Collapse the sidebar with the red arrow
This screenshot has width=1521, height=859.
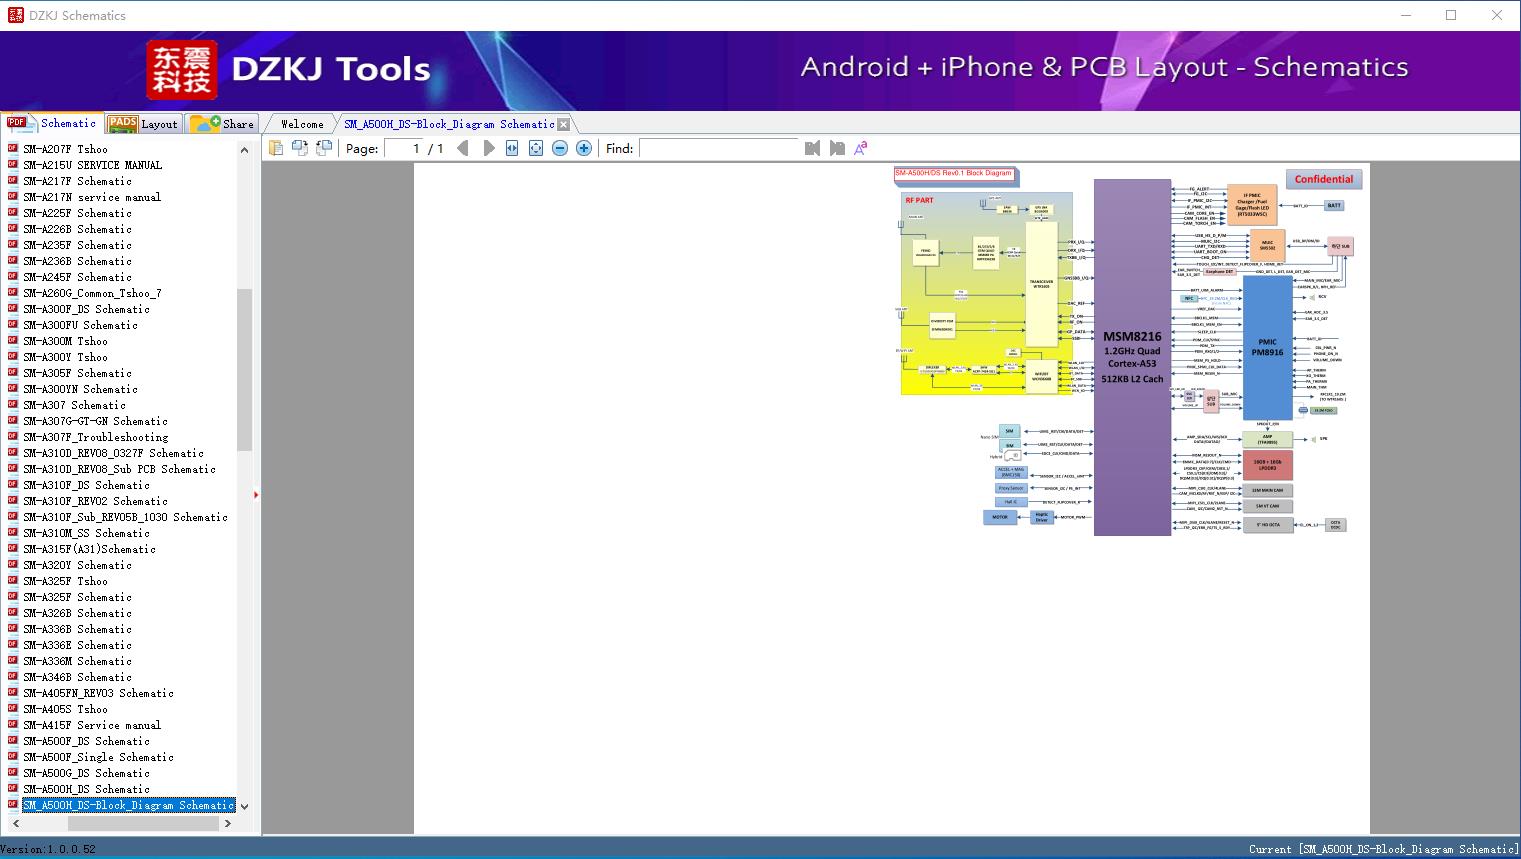[x=256, y=495]
